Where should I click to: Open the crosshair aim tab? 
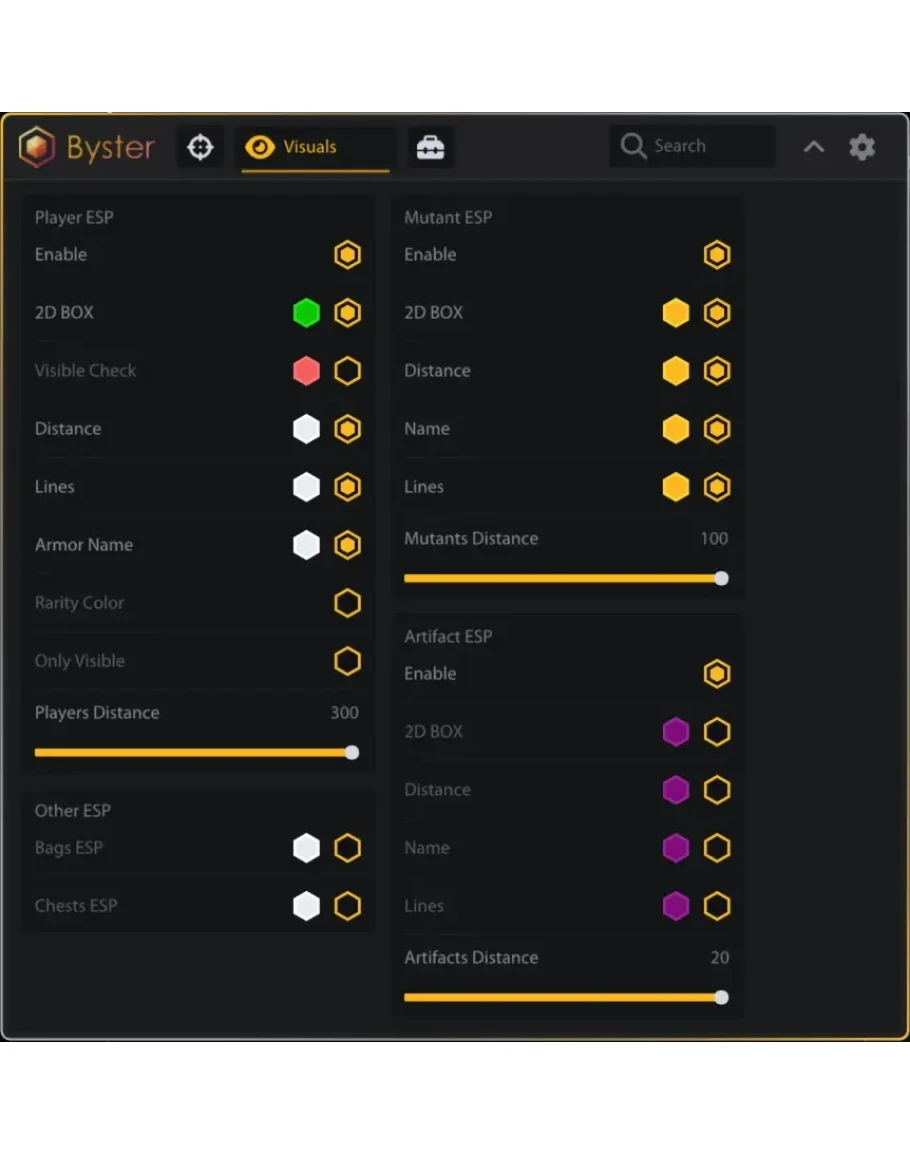(200, 148)
